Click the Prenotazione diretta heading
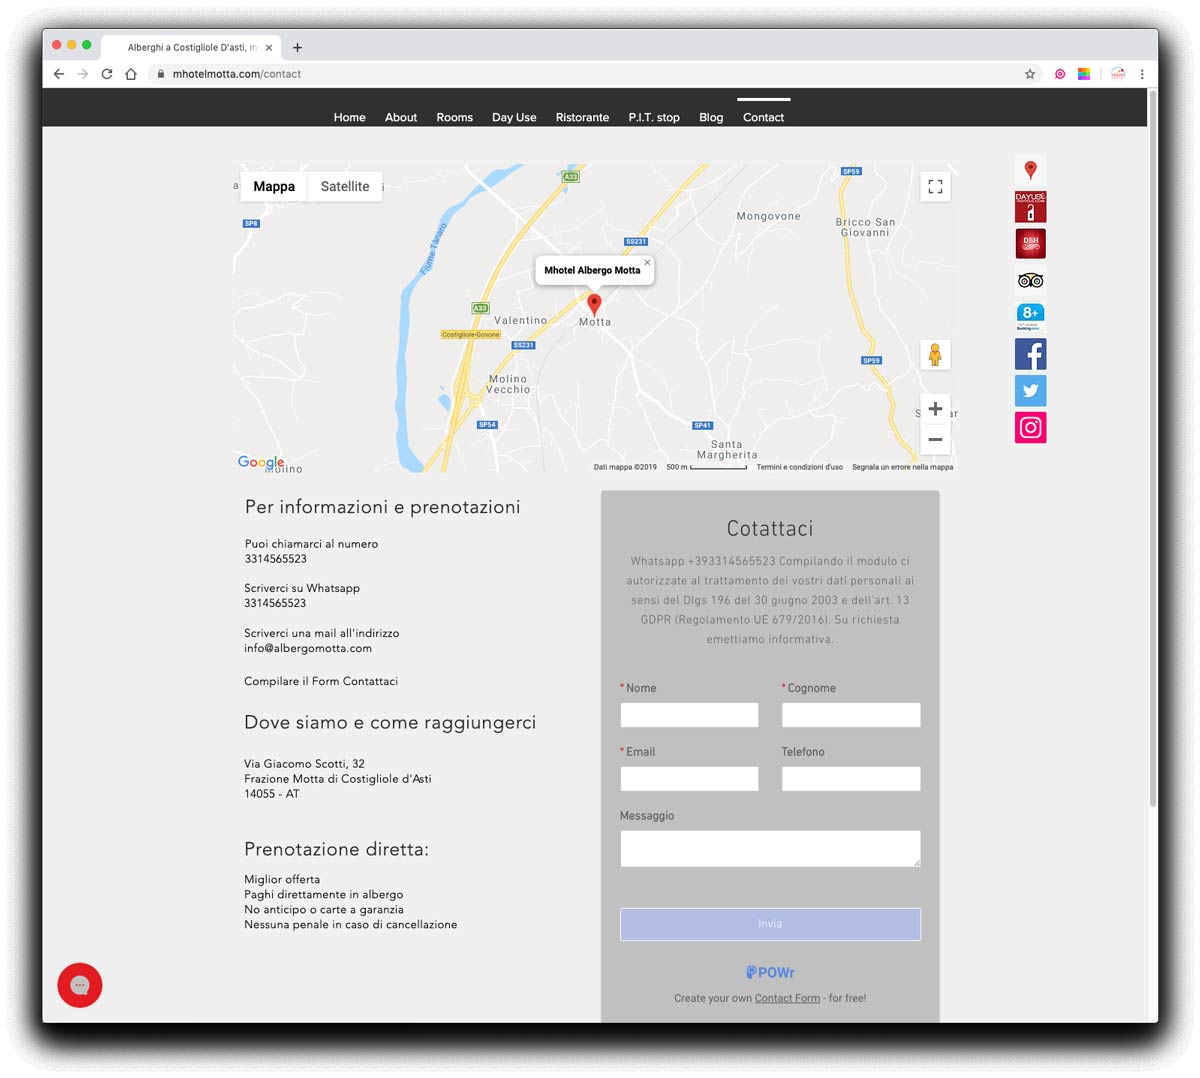 tap(336, 849)
